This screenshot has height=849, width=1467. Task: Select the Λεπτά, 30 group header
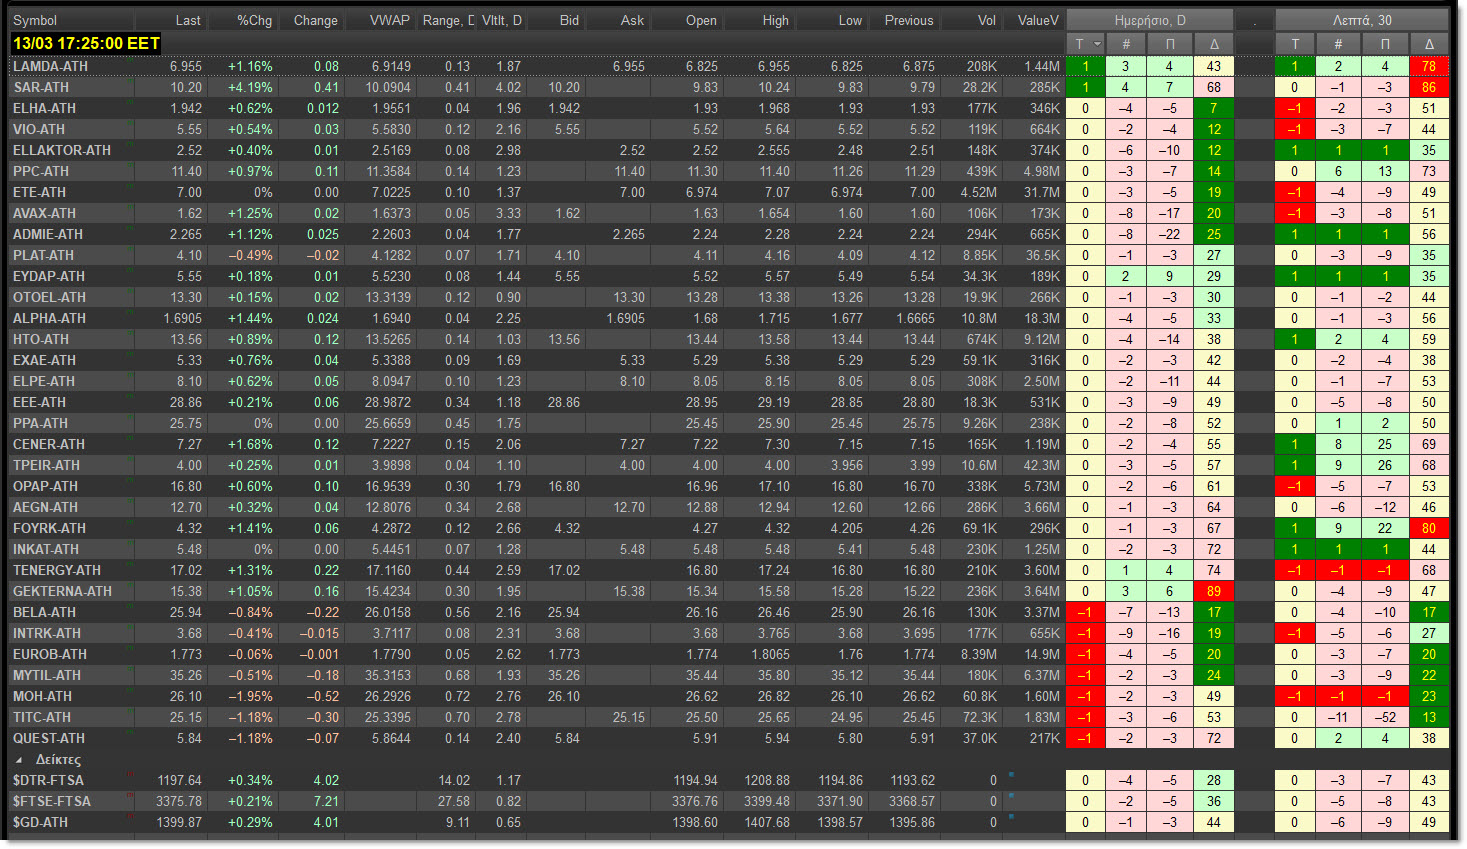point(1362,20)
